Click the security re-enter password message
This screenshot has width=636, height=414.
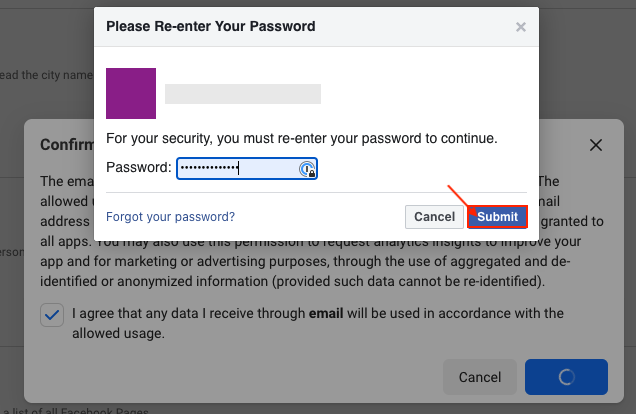click(301, 138)
